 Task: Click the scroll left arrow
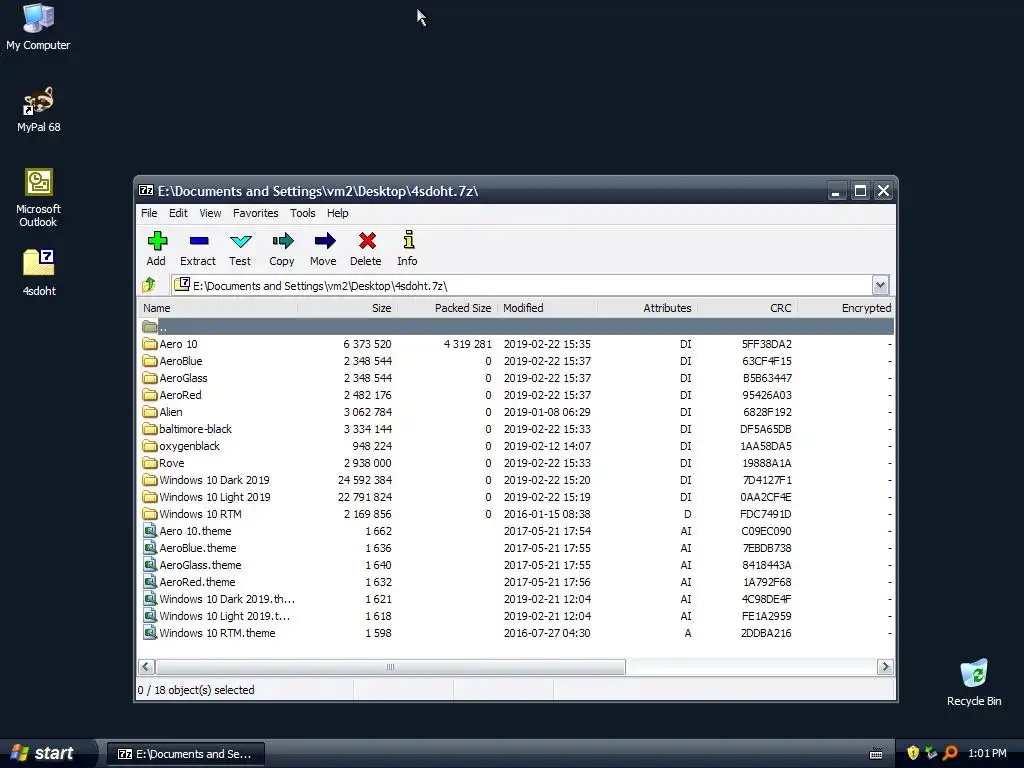(x=146, y=667)
